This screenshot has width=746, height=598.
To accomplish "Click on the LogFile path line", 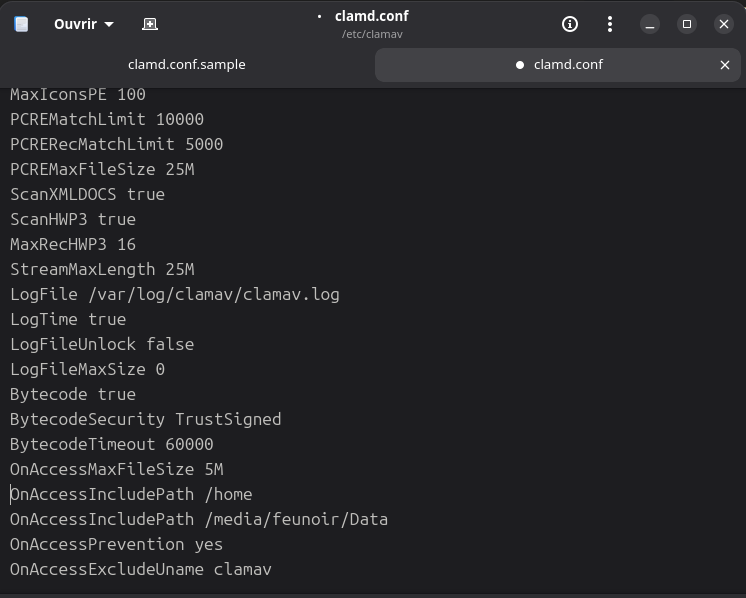I will click(x=174, y=295).
